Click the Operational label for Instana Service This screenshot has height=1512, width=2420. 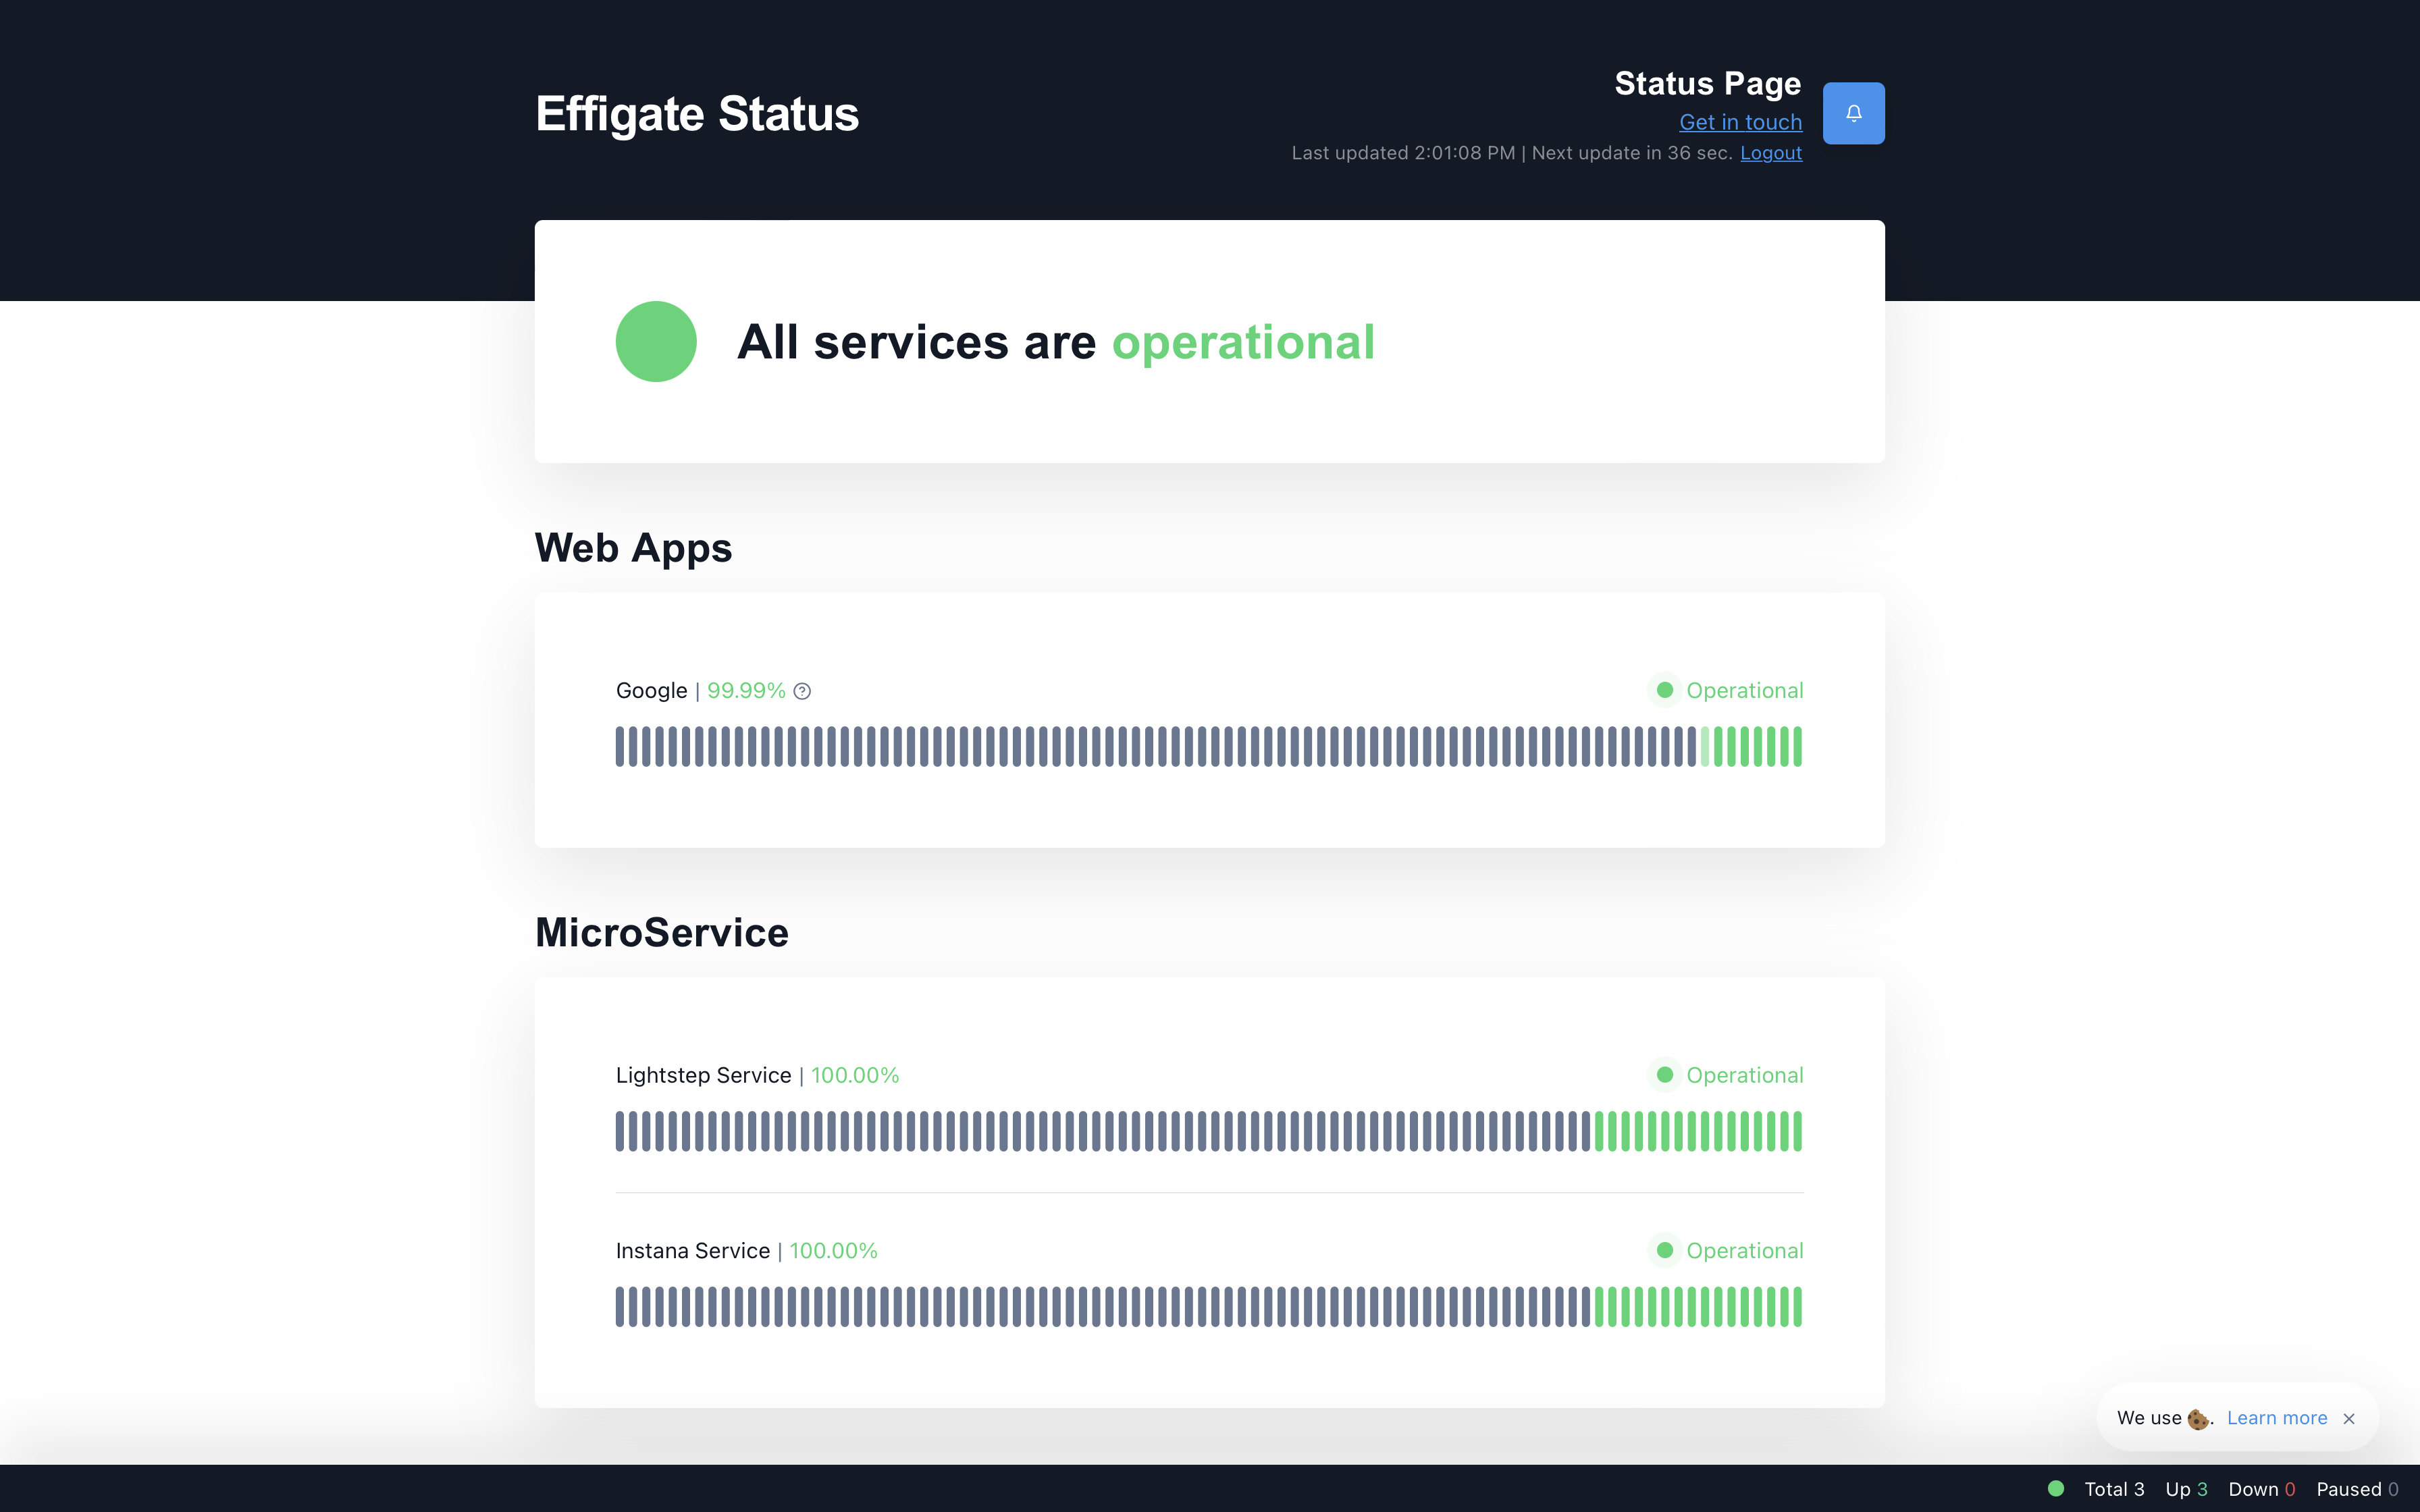1744,1250
